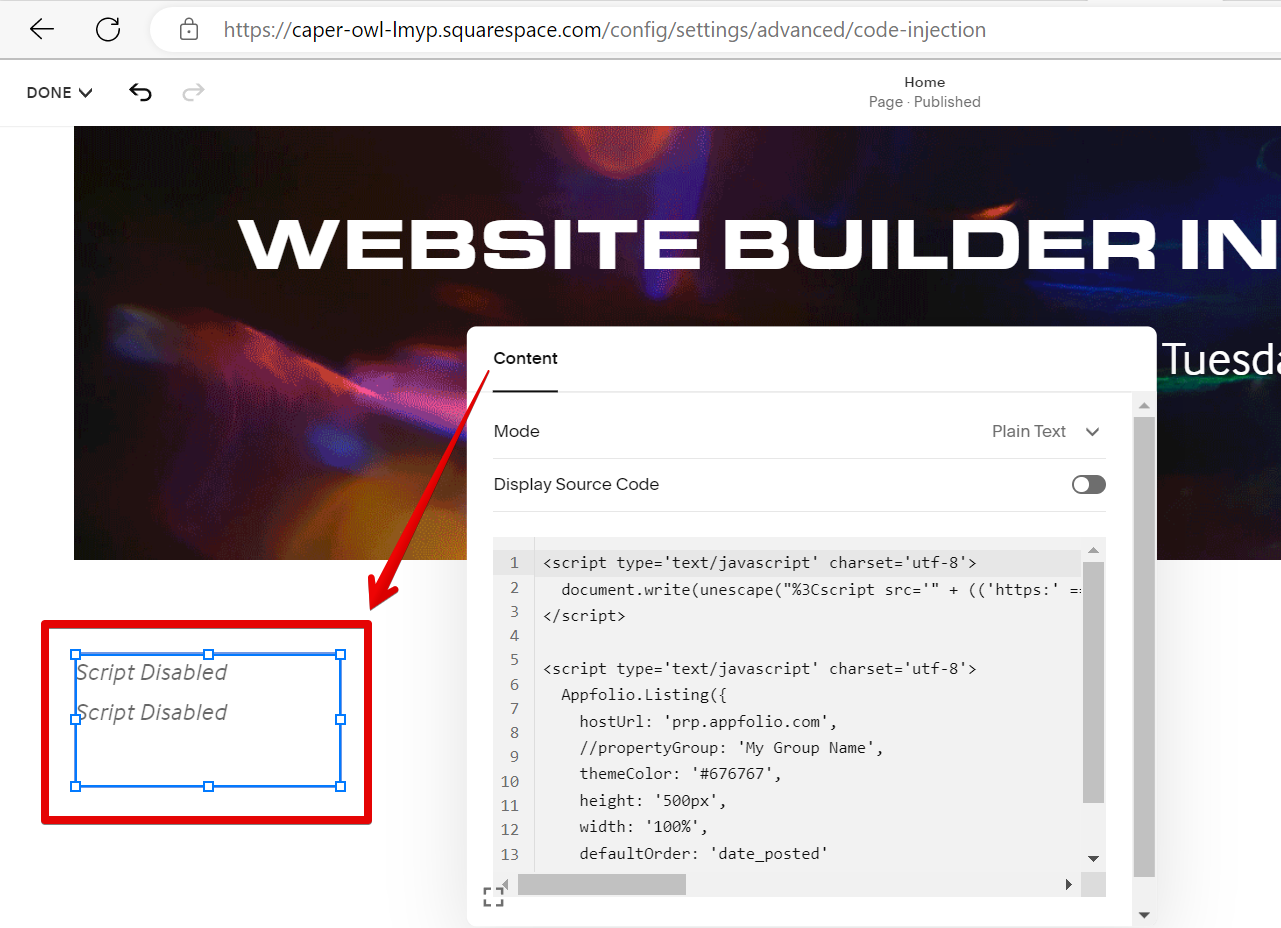Open the DONE dropdown menu

pyautogui.click(x=59, y=93)
